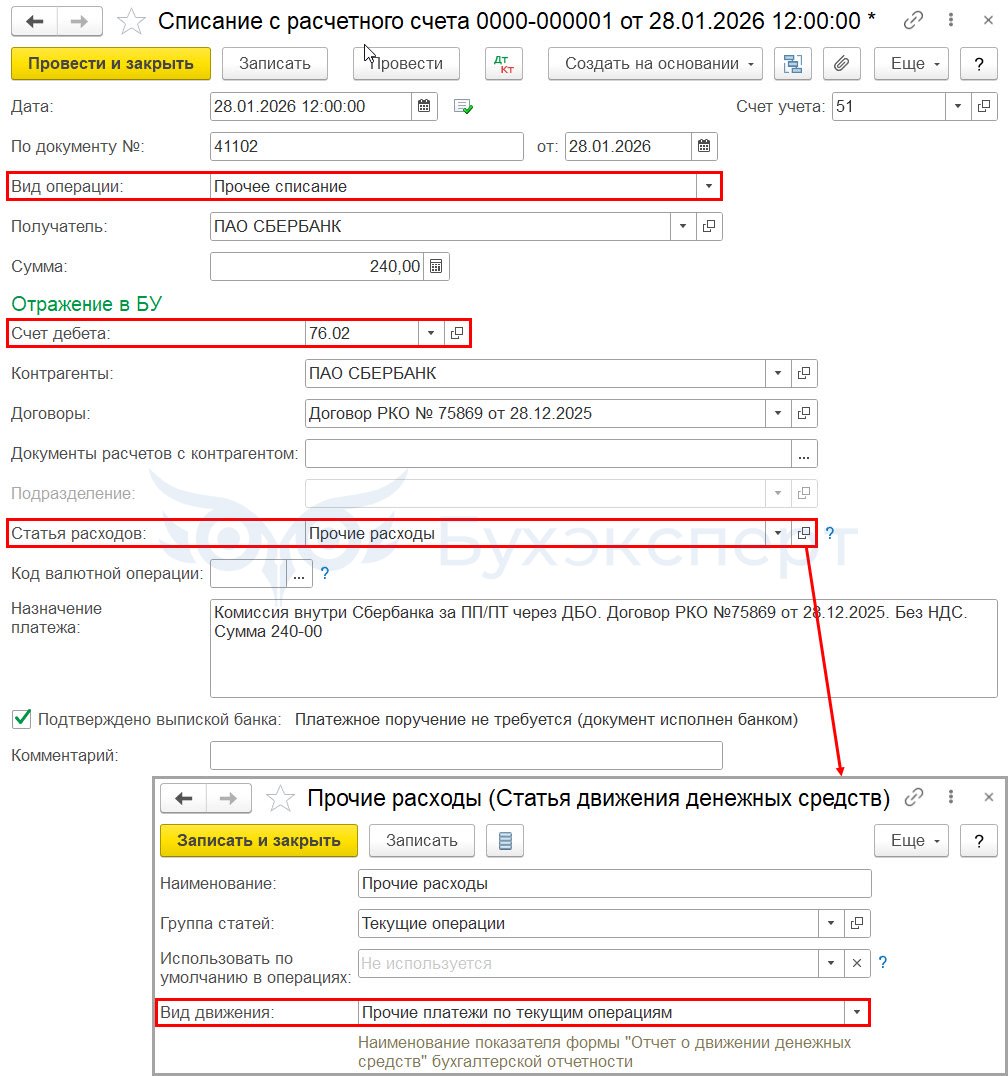The image size is (1008, 1076).
Task: Open the document structure icon
Action: click(793, 64)
